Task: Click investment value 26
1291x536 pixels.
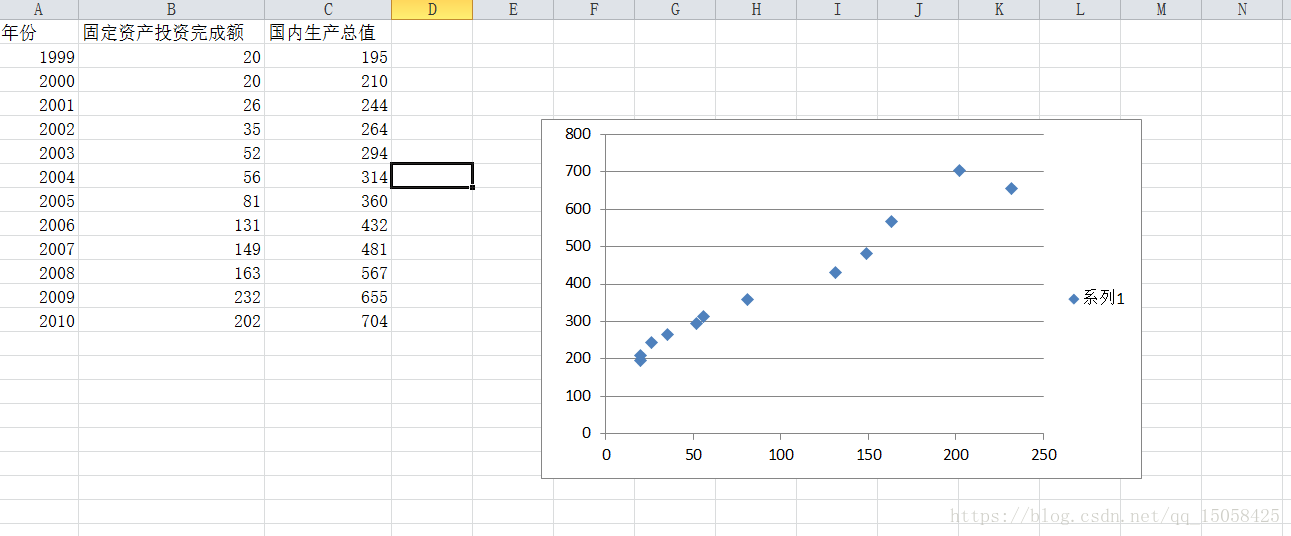Action: tap(171, 104)
